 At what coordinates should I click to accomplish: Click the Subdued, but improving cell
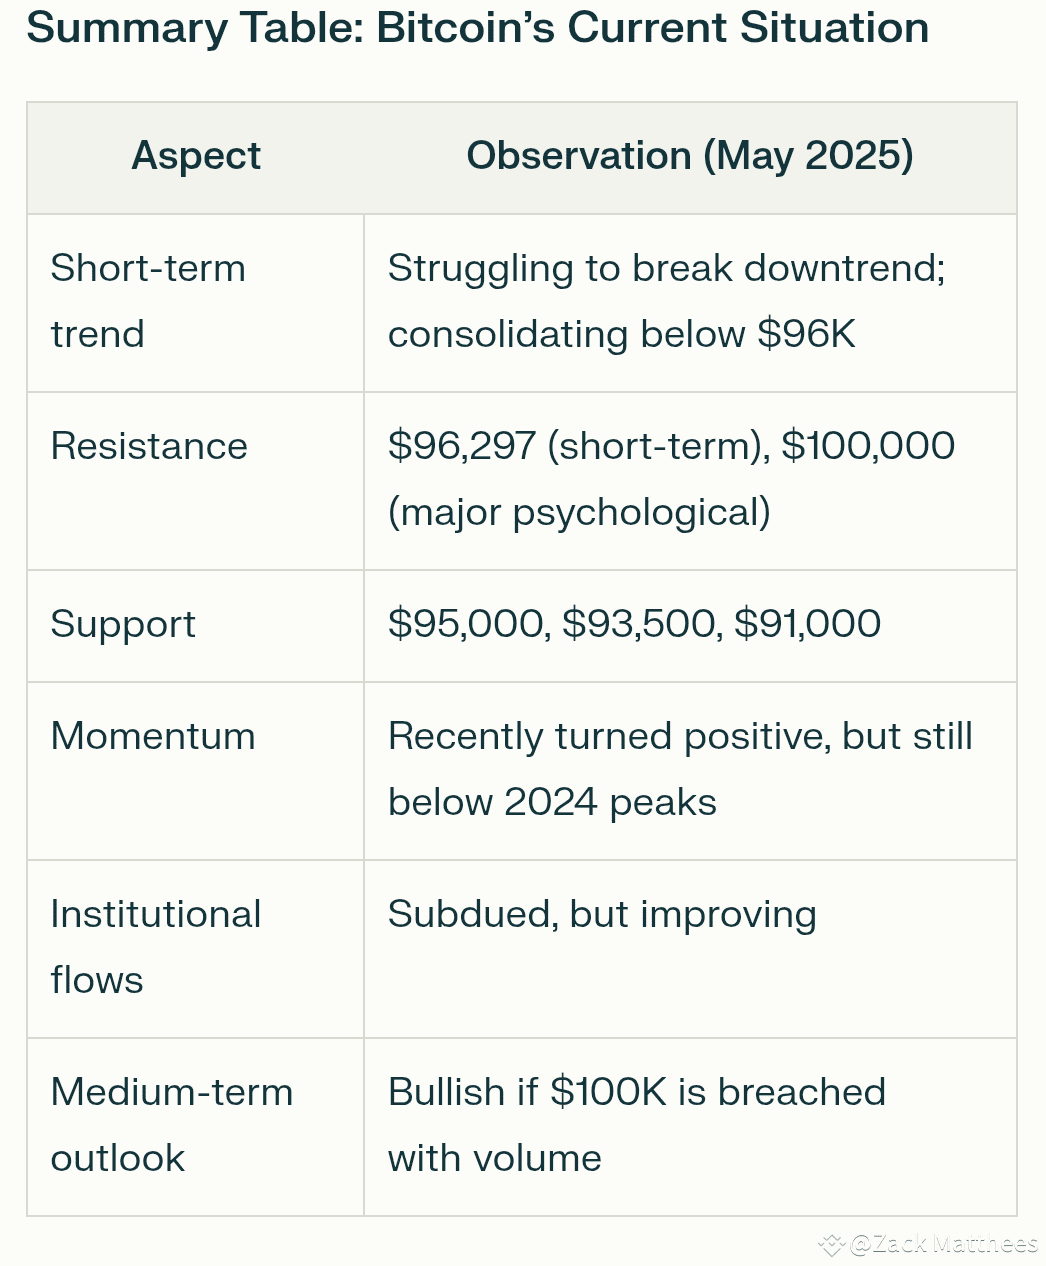pos(602,914)
